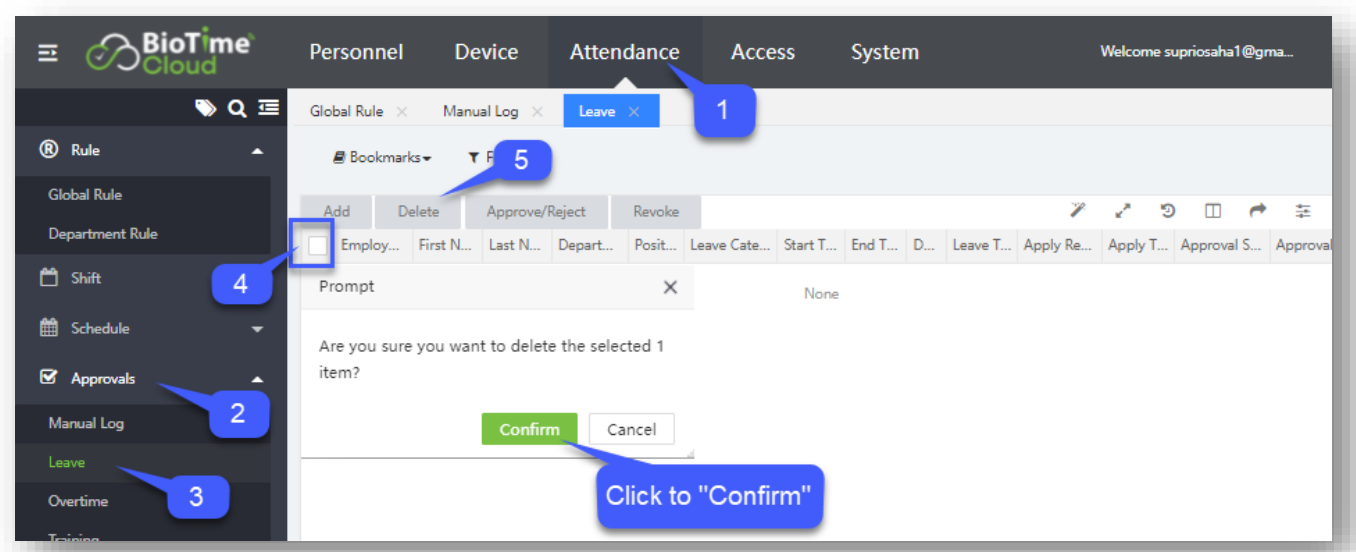The height and width of the screenshot is (552, 1356).
Task: Click the magic wand icon in table toolbar
Action: [x=1077, y=210]
